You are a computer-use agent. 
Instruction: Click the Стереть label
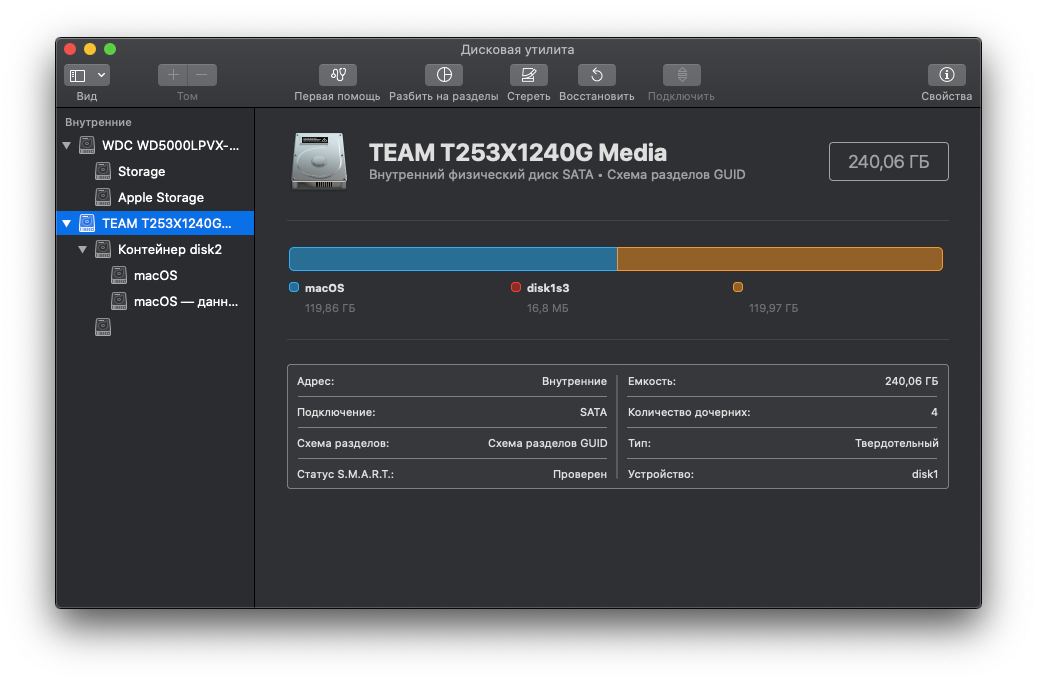tap(528, 96)
